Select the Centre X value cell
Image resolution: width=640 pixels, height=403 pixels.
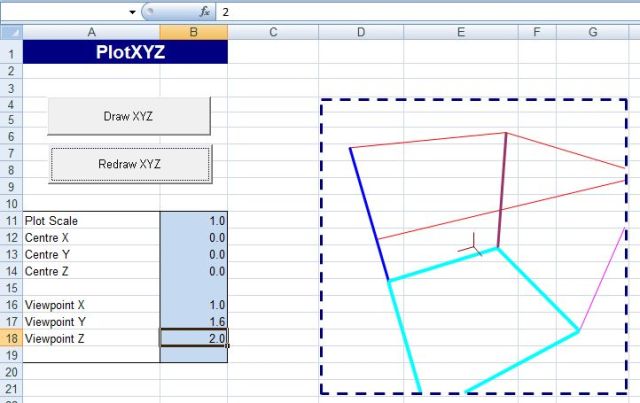(193, 237)
